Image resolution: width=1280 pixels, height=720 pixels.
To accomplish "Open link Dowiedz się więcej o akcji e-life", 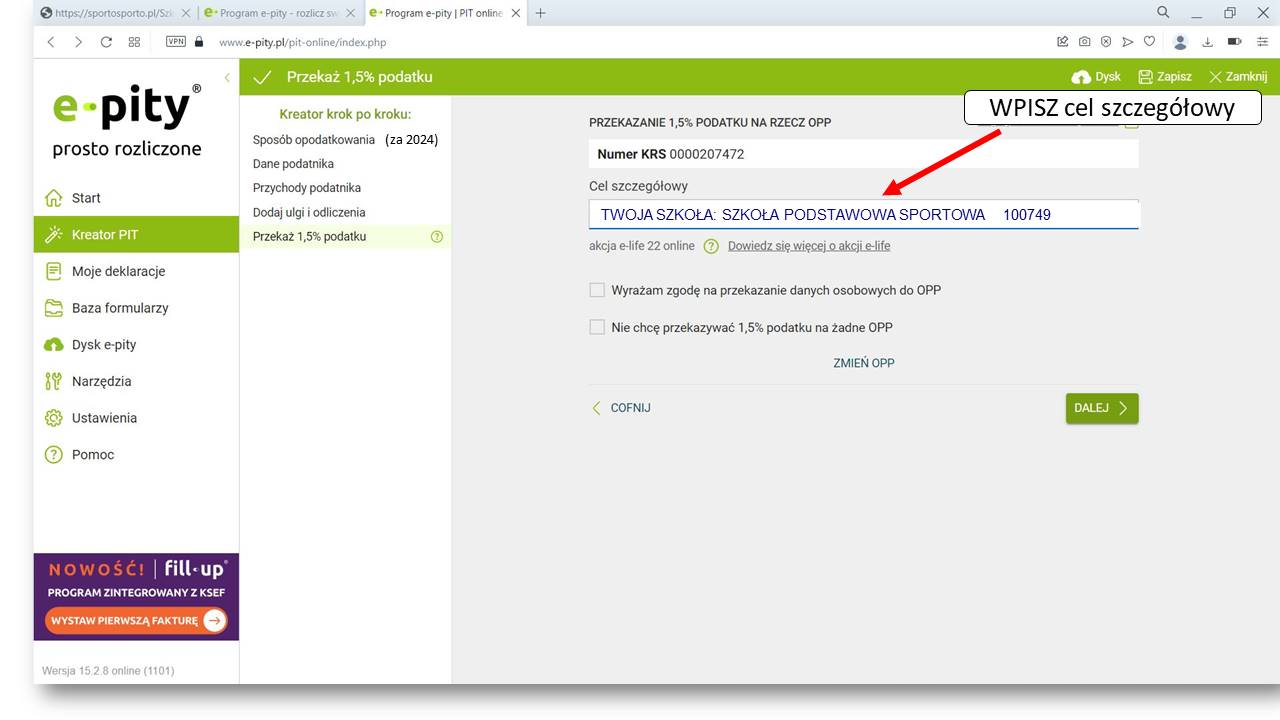I will 809,246.
